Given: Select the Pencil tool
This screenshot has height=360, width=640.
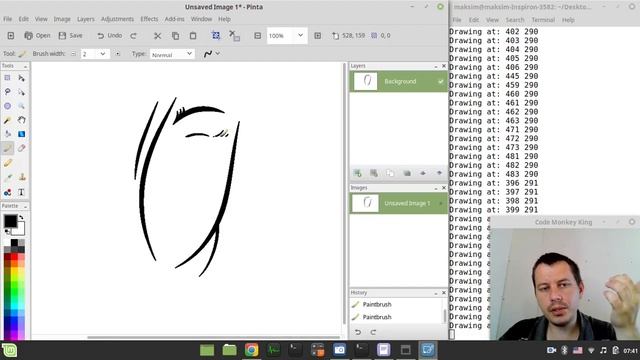Looking at the screenshot, I should point(7,163).
